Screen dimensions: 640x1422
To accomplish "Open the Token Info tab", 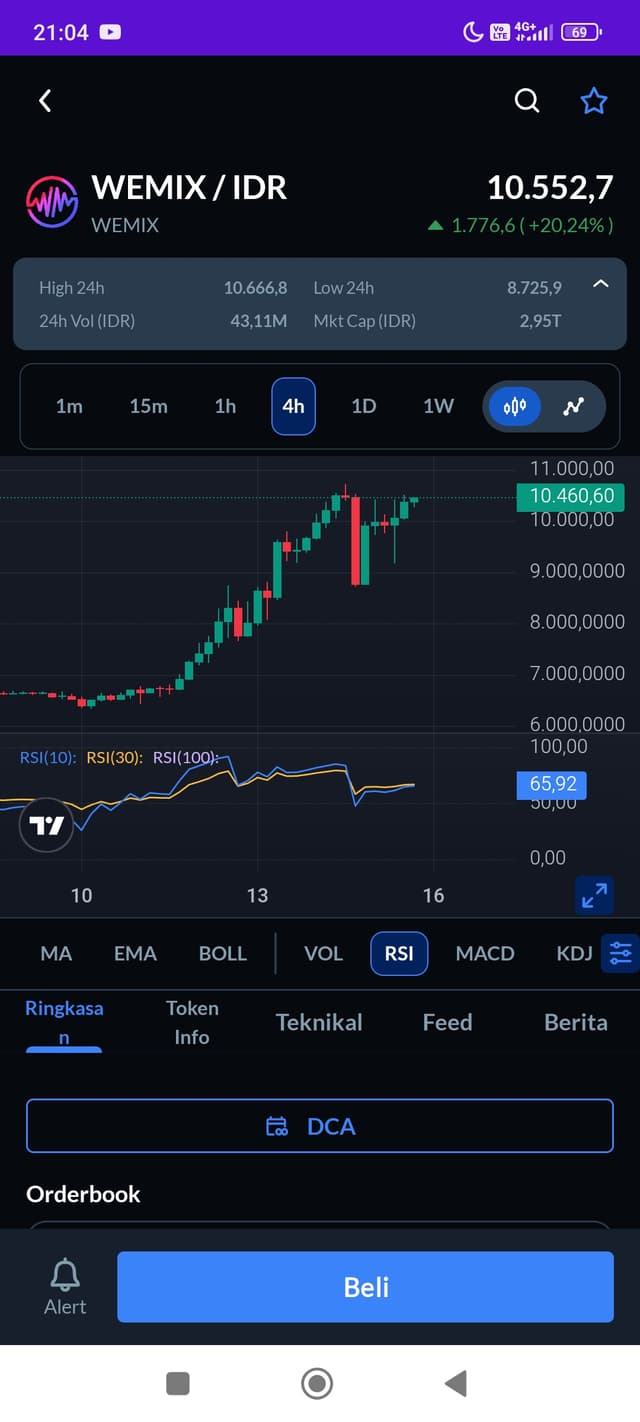I will pyautogui.click(x=192, y=1022).
